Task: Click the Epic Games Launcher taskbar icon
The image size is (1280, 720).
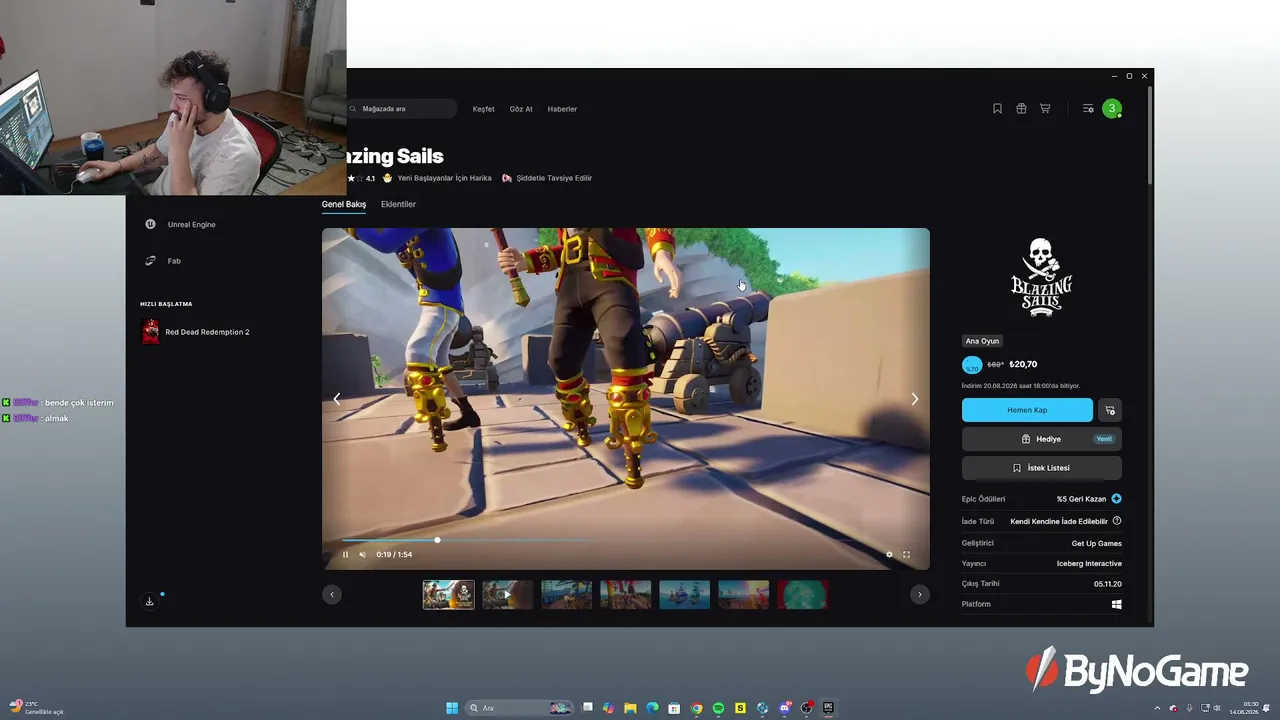Action: tap(828, 708)
